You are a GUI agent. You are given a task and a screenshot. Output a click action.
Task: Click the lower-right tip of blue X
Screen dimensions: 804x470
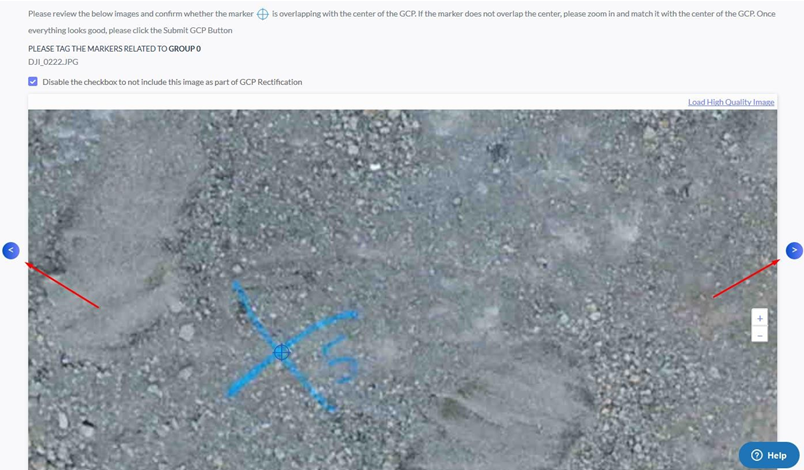click(332, 409)
